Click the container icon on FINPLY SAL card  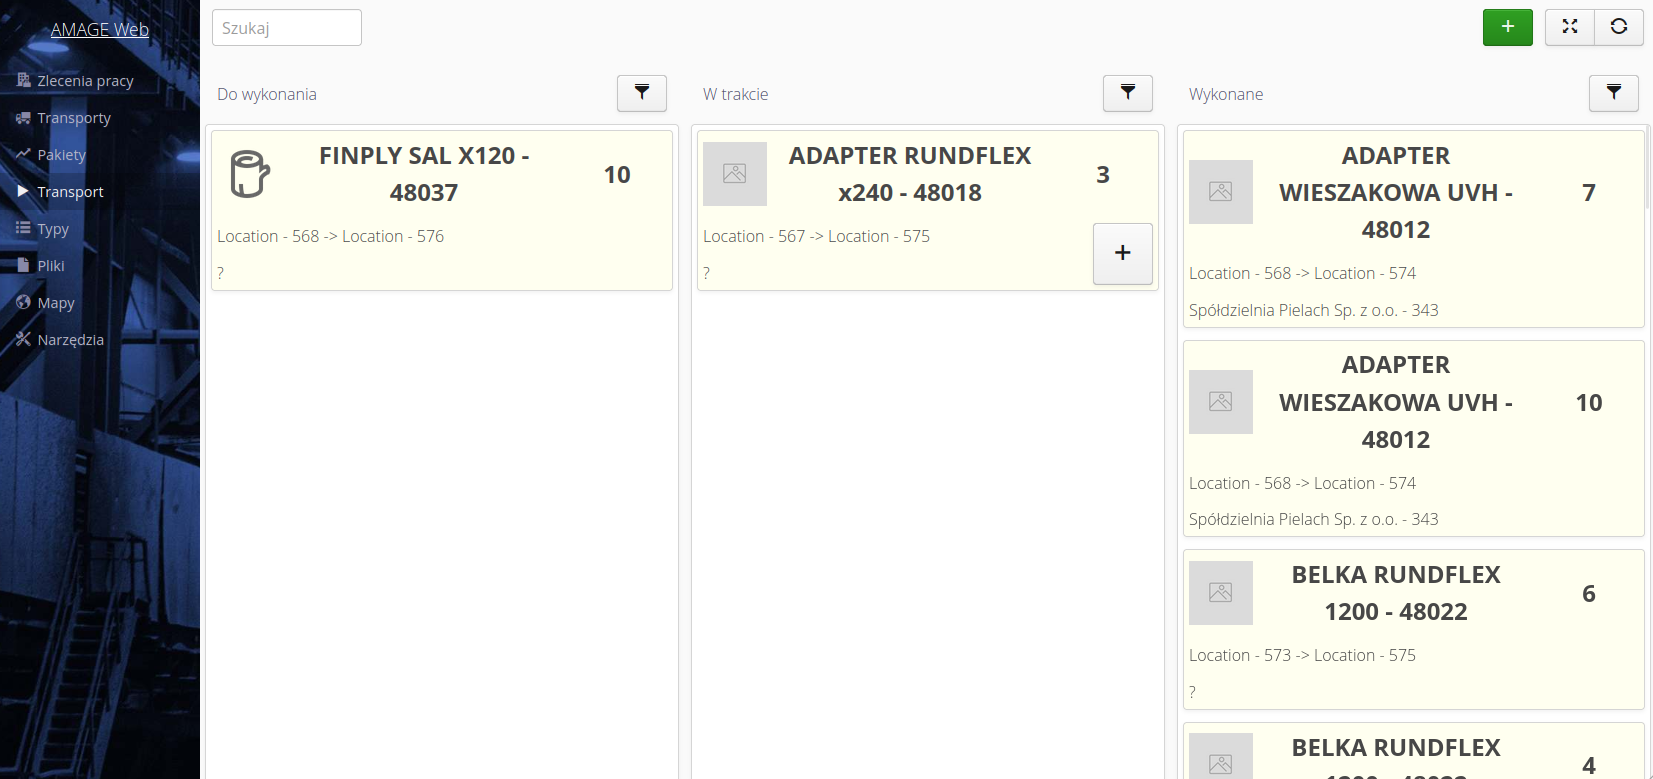[x=249, y=174]
